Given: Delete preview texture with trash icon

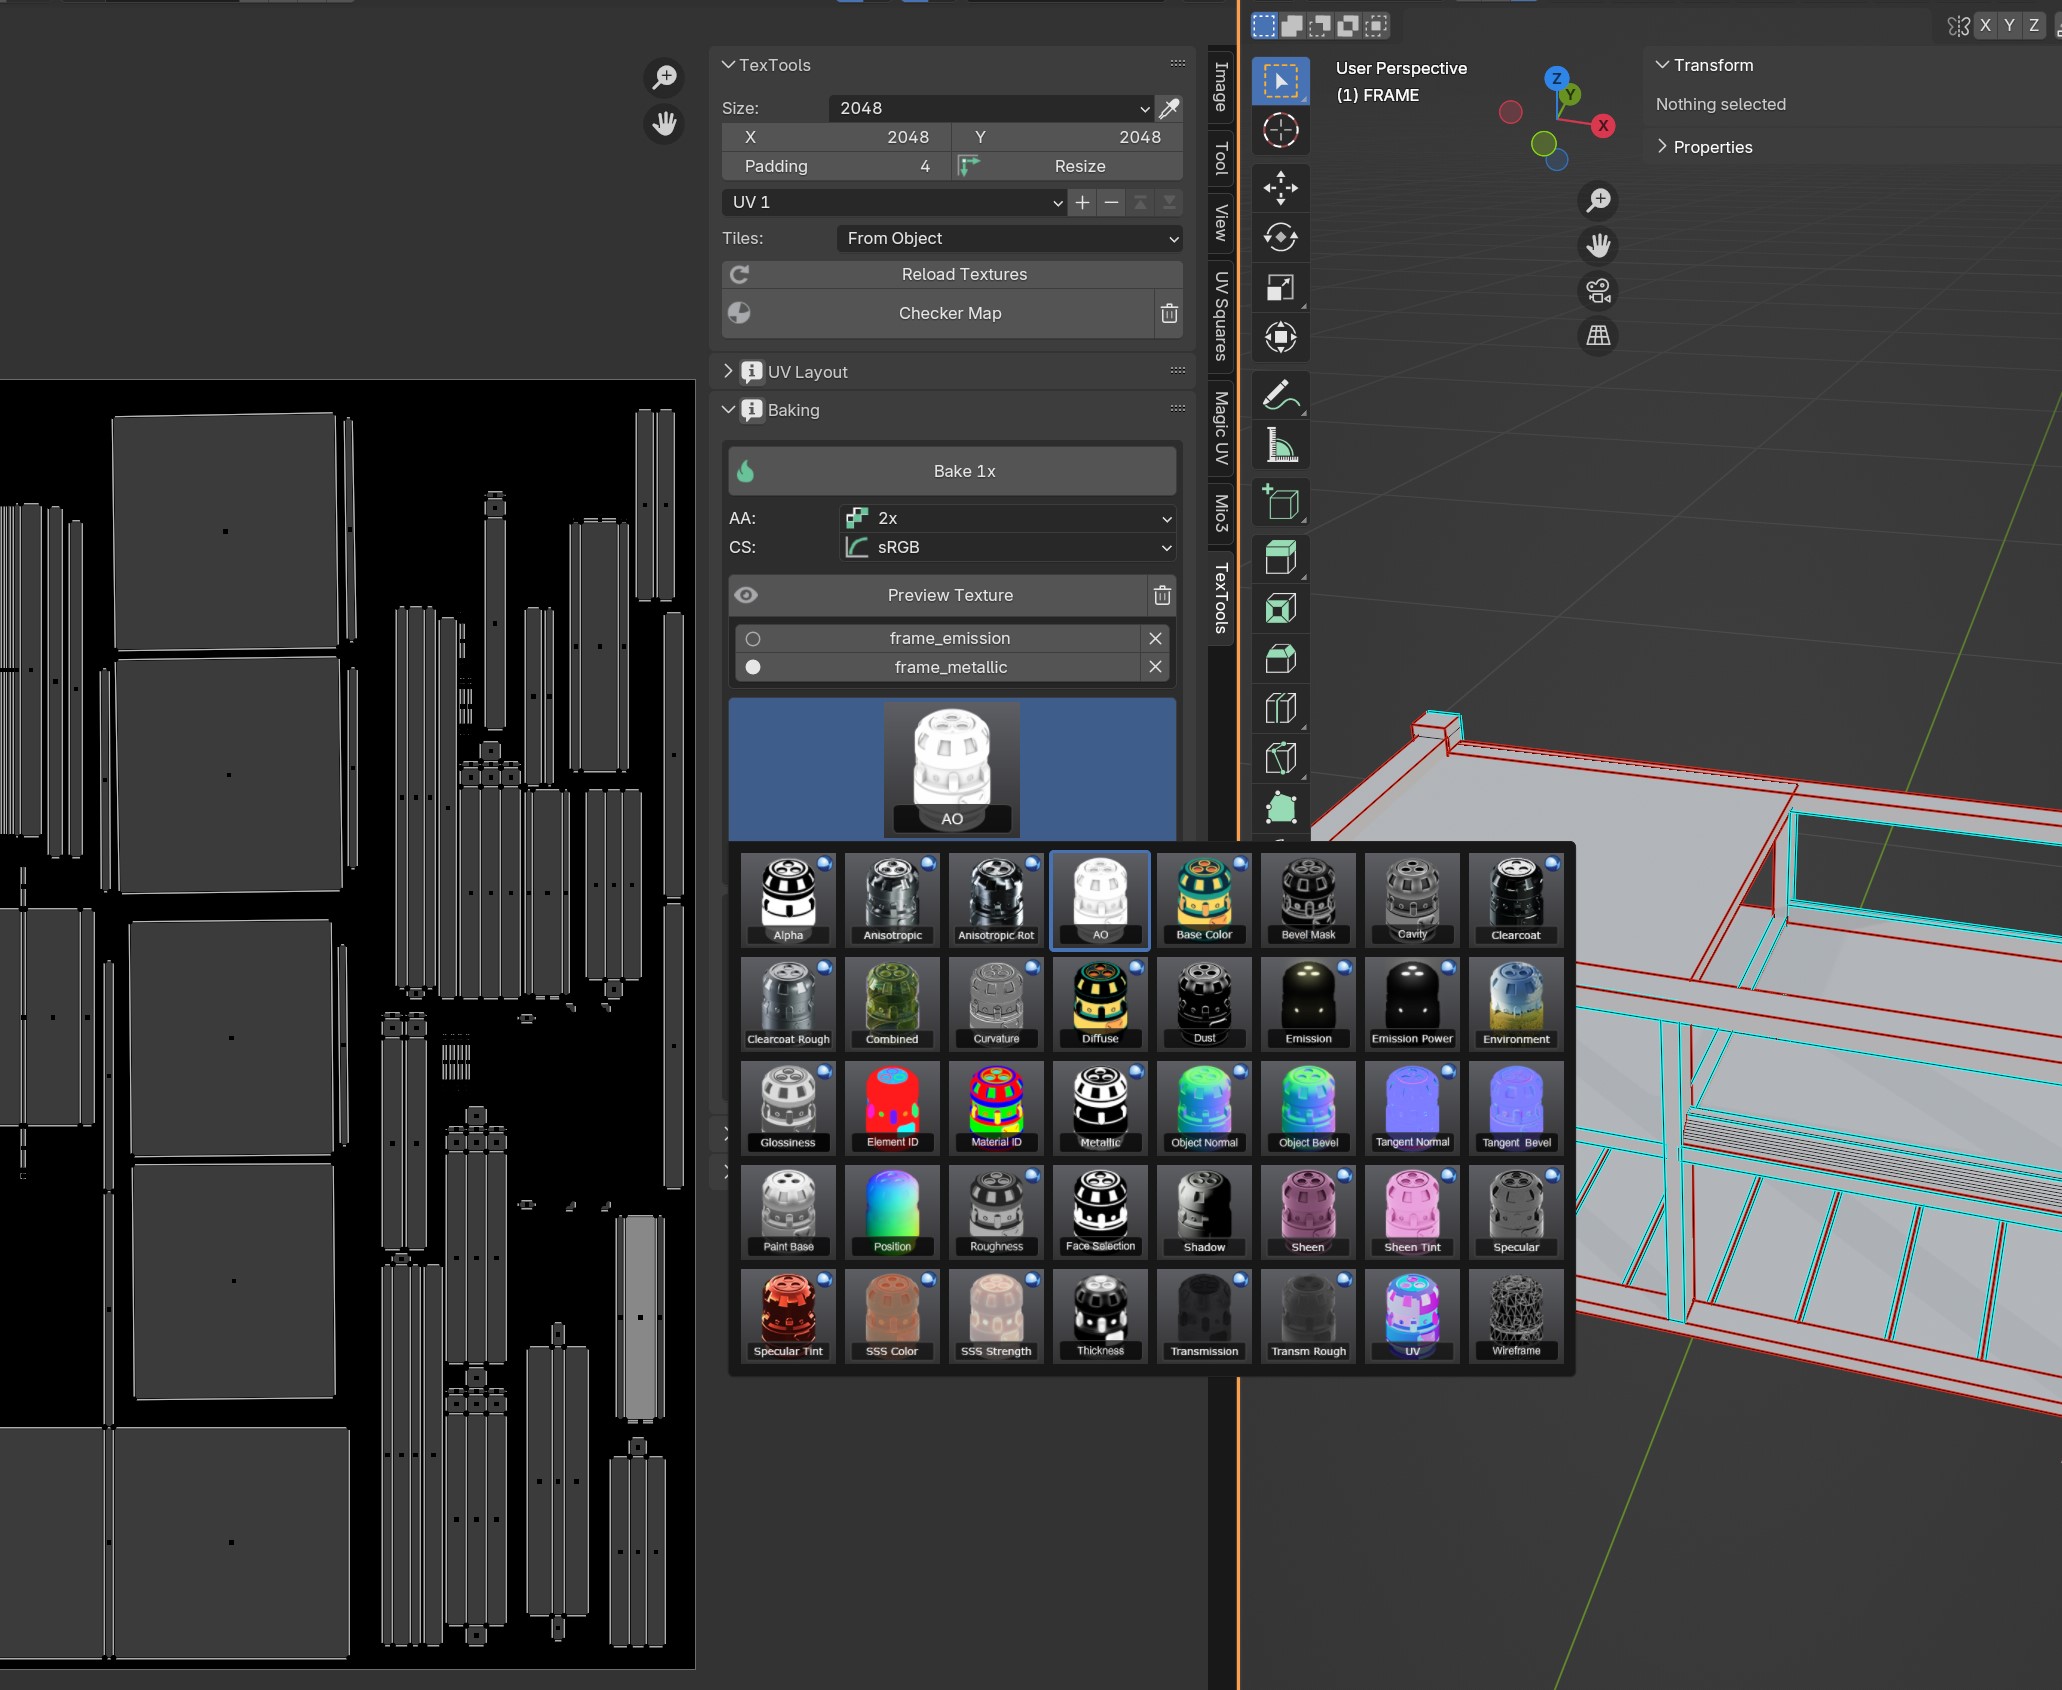Looking at the screenshot, I should pos(1162,595).
